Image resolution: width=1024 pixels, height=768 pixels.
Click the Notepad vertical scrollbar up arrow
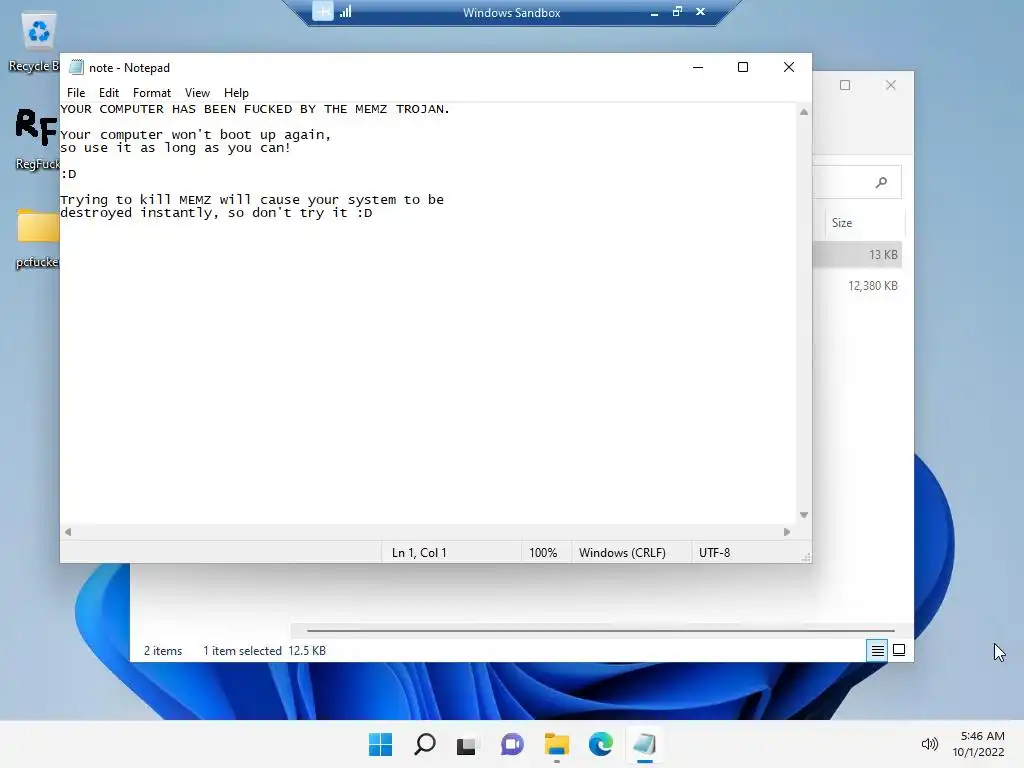point(804,112)
